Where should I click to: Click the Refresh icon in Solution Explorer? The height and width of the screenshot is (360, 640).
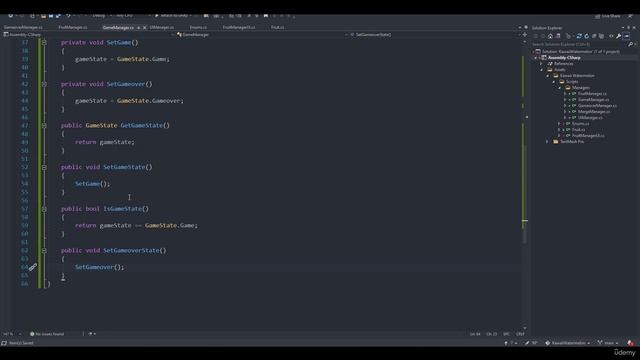tap(587, 36)
